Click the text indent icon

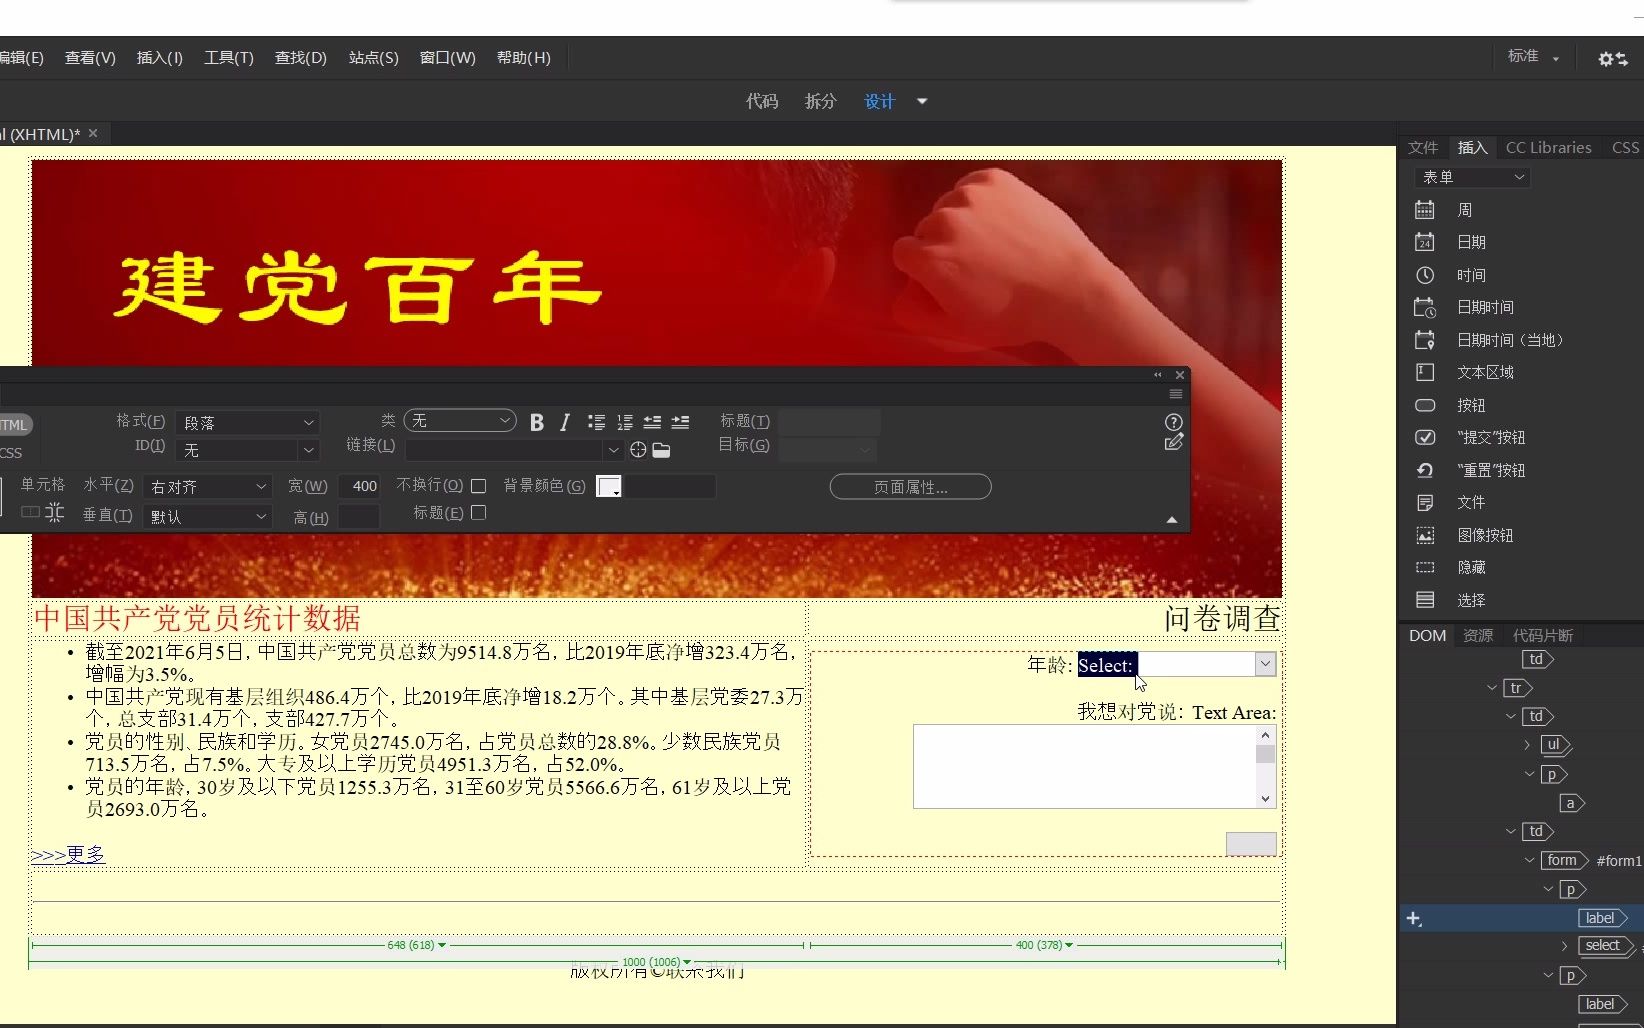[x=680, y=422]
